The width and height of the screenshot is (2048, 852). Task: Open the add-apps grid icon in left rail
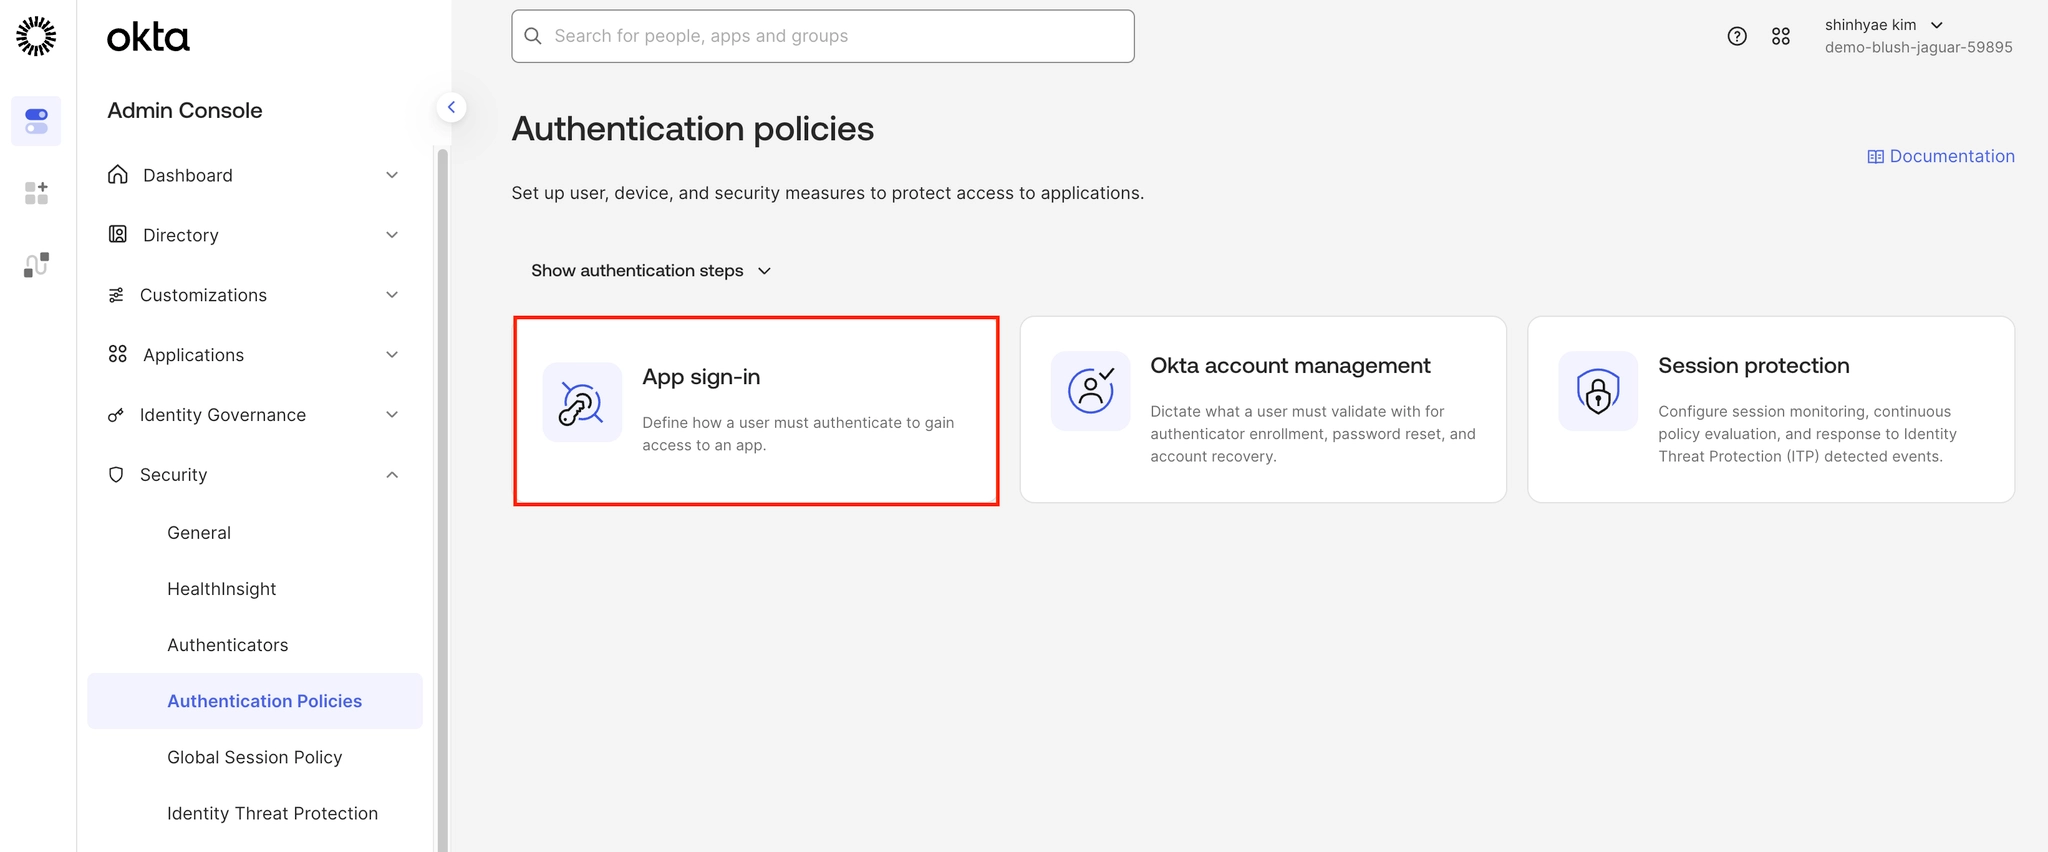(x=36, y=193)
